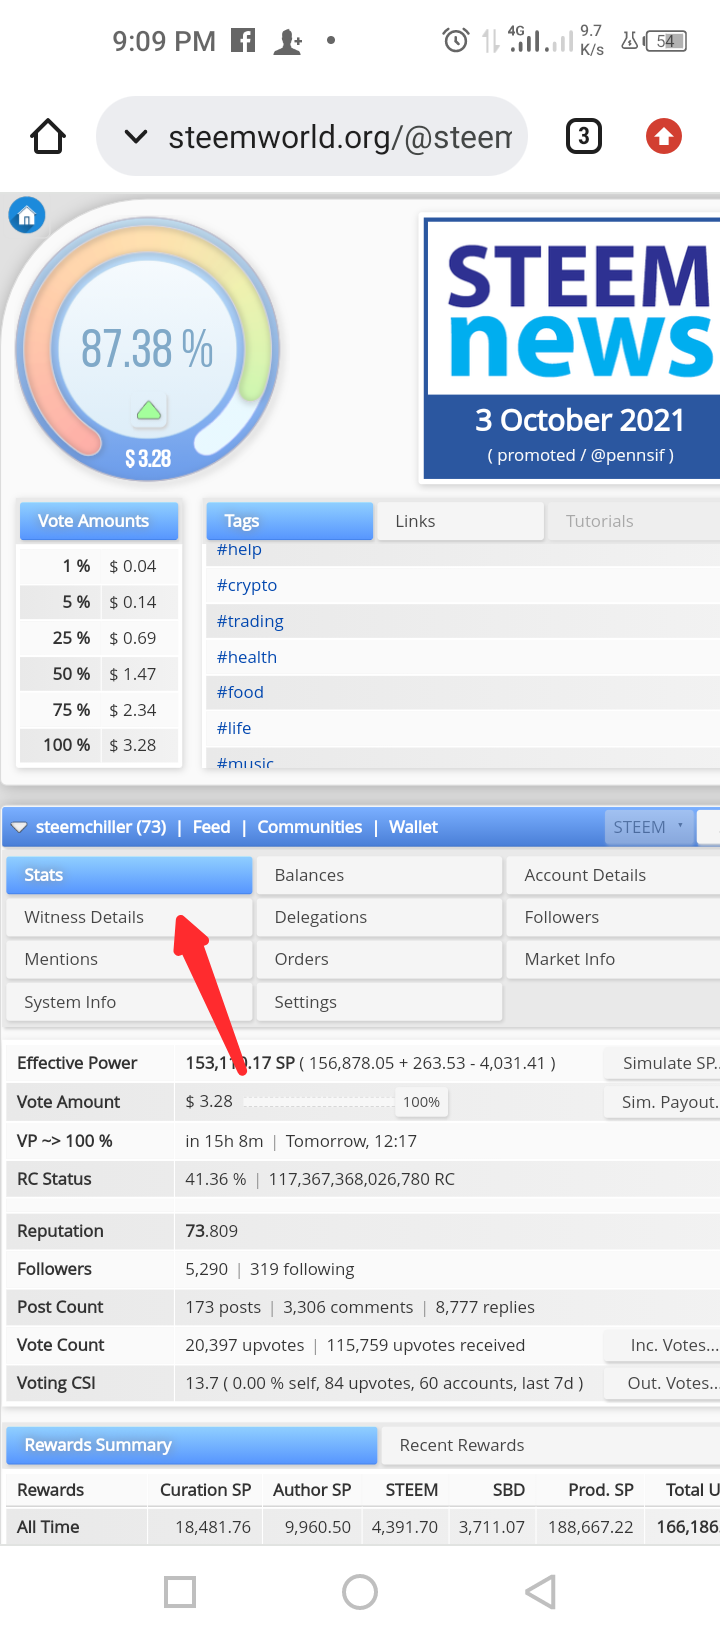Select the Rewards Summary tab
720x1640 pixels.
pos(192,1445)
